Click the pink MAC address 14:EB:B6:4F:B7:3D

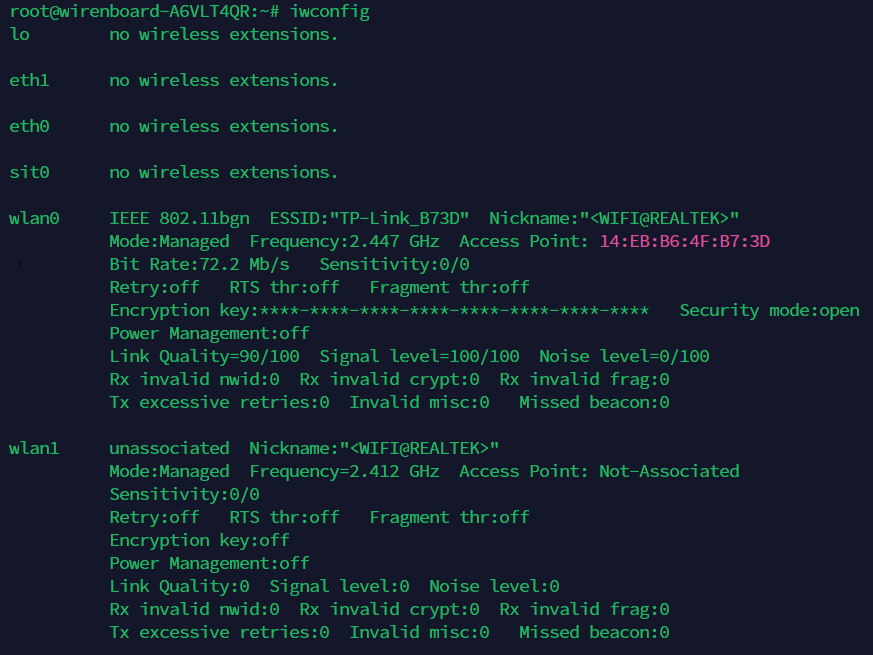[685, 241]
